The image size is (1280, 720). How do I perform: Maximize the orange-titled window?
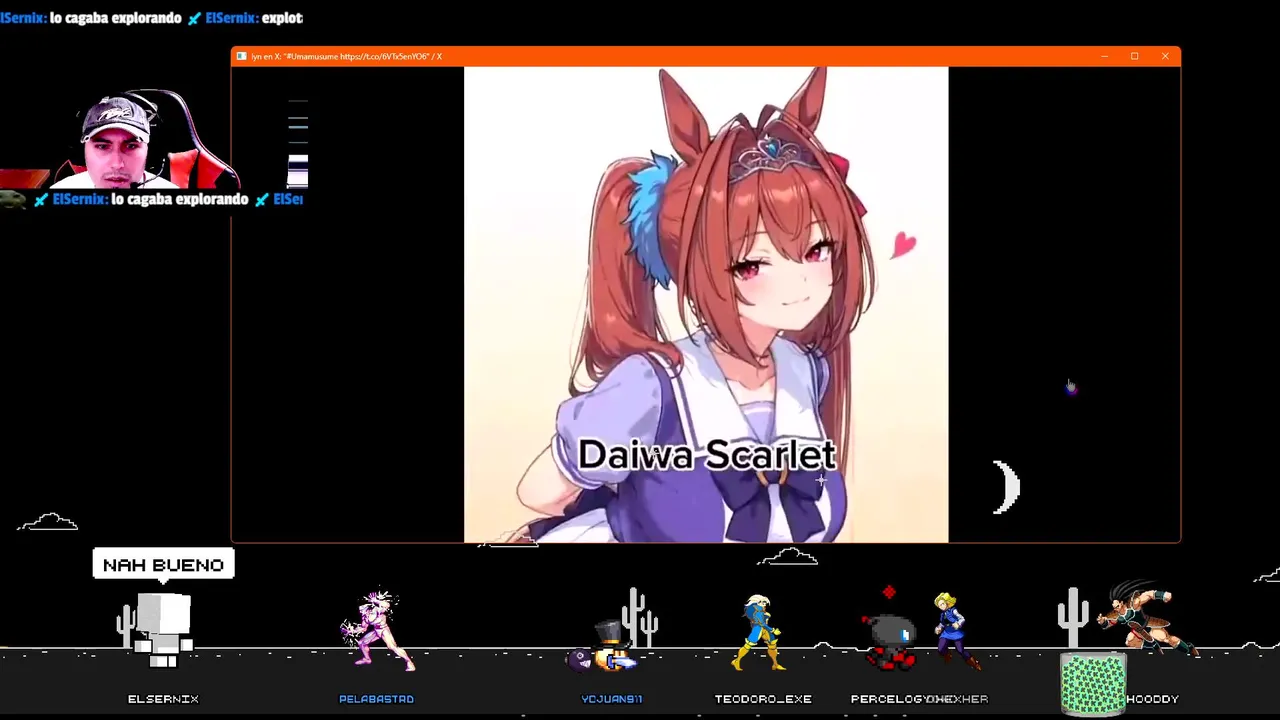[x=1135, y=57]
